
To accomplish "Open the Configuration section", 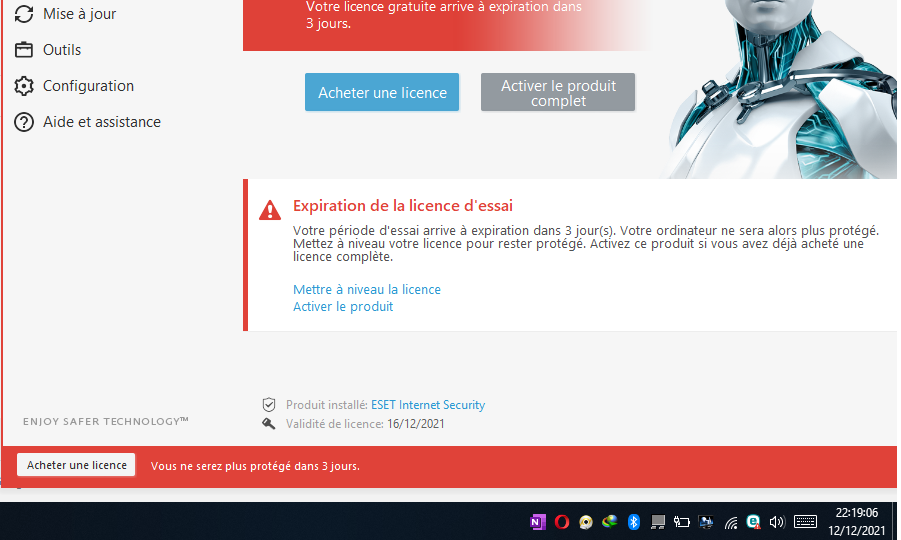I will [88, 86].
